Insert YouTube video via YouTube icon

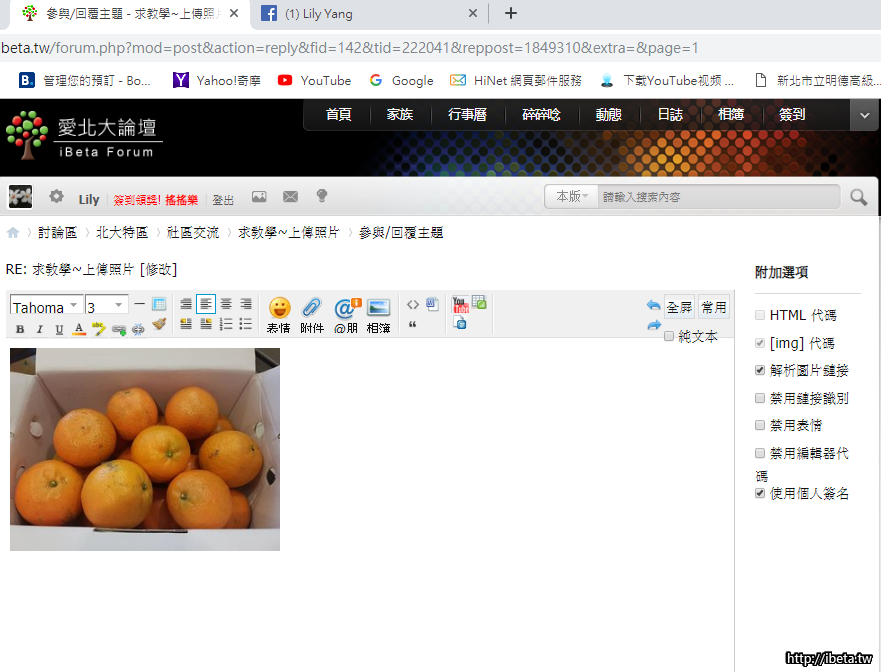click(x=460, y=304)
